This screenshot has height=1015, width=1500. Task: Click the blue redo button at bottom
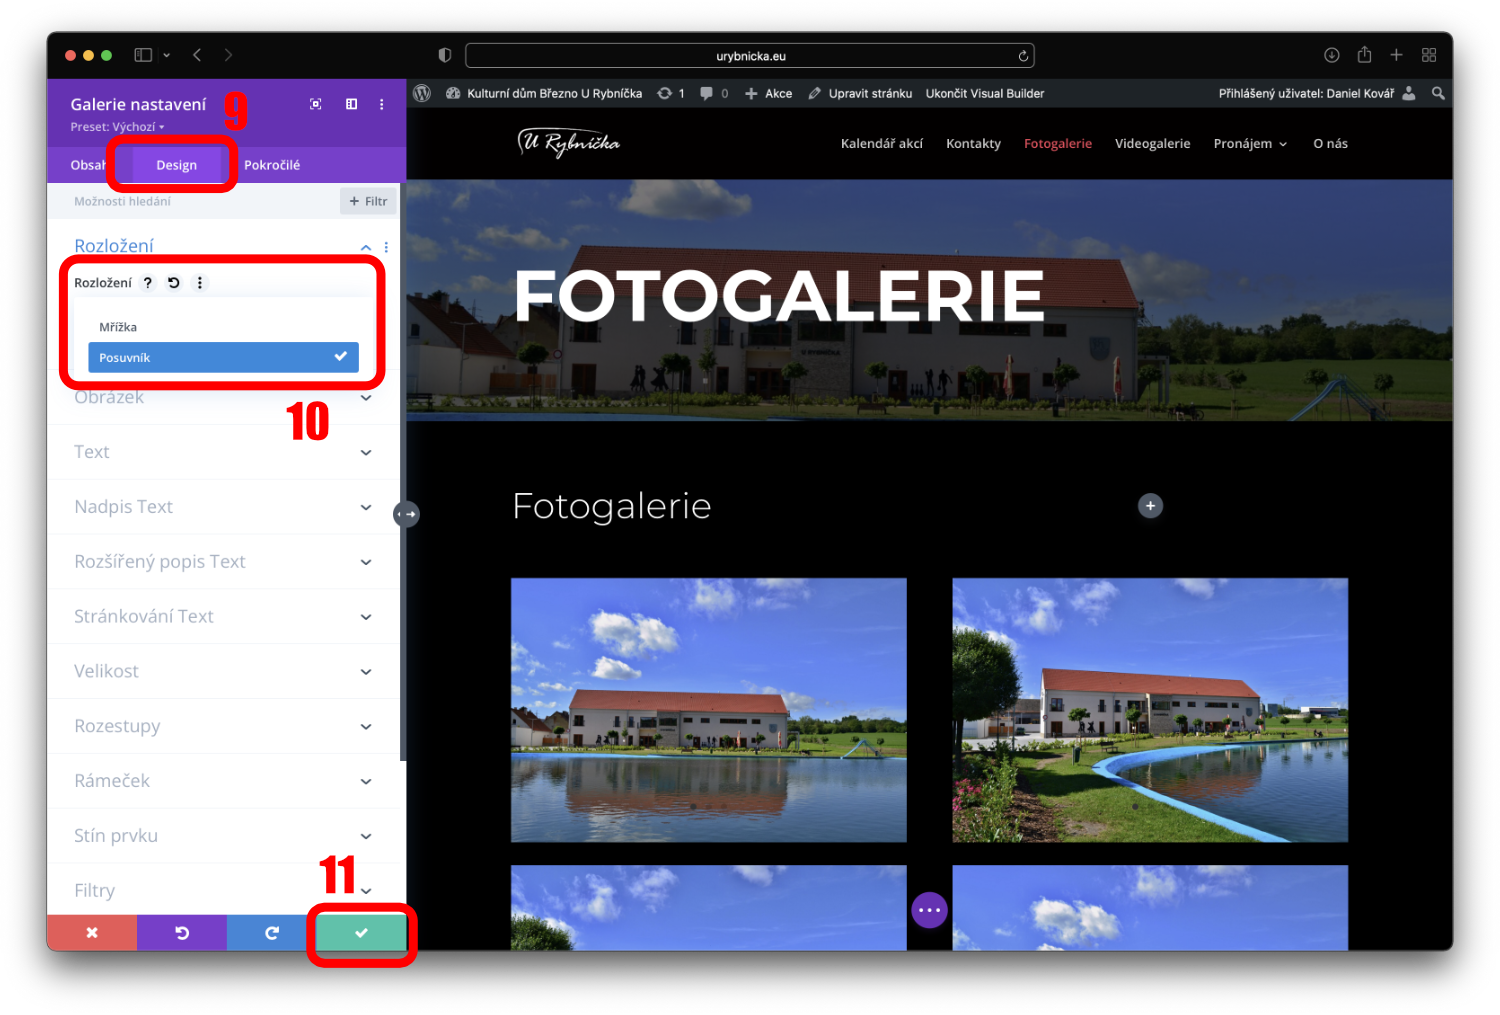pyautogui.click(x=271, y=932)
